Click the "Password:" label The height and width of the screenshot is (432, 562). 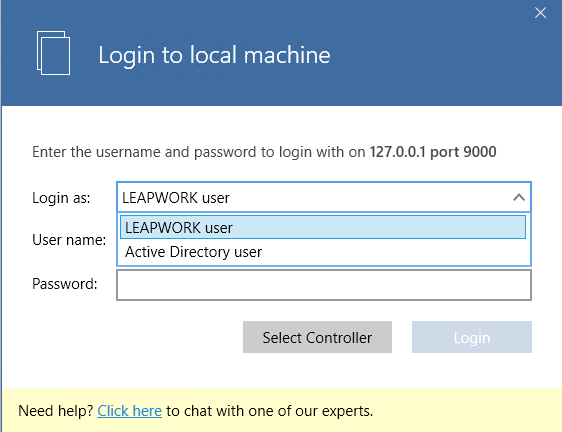pyautogui.click(x=65, y=284)
